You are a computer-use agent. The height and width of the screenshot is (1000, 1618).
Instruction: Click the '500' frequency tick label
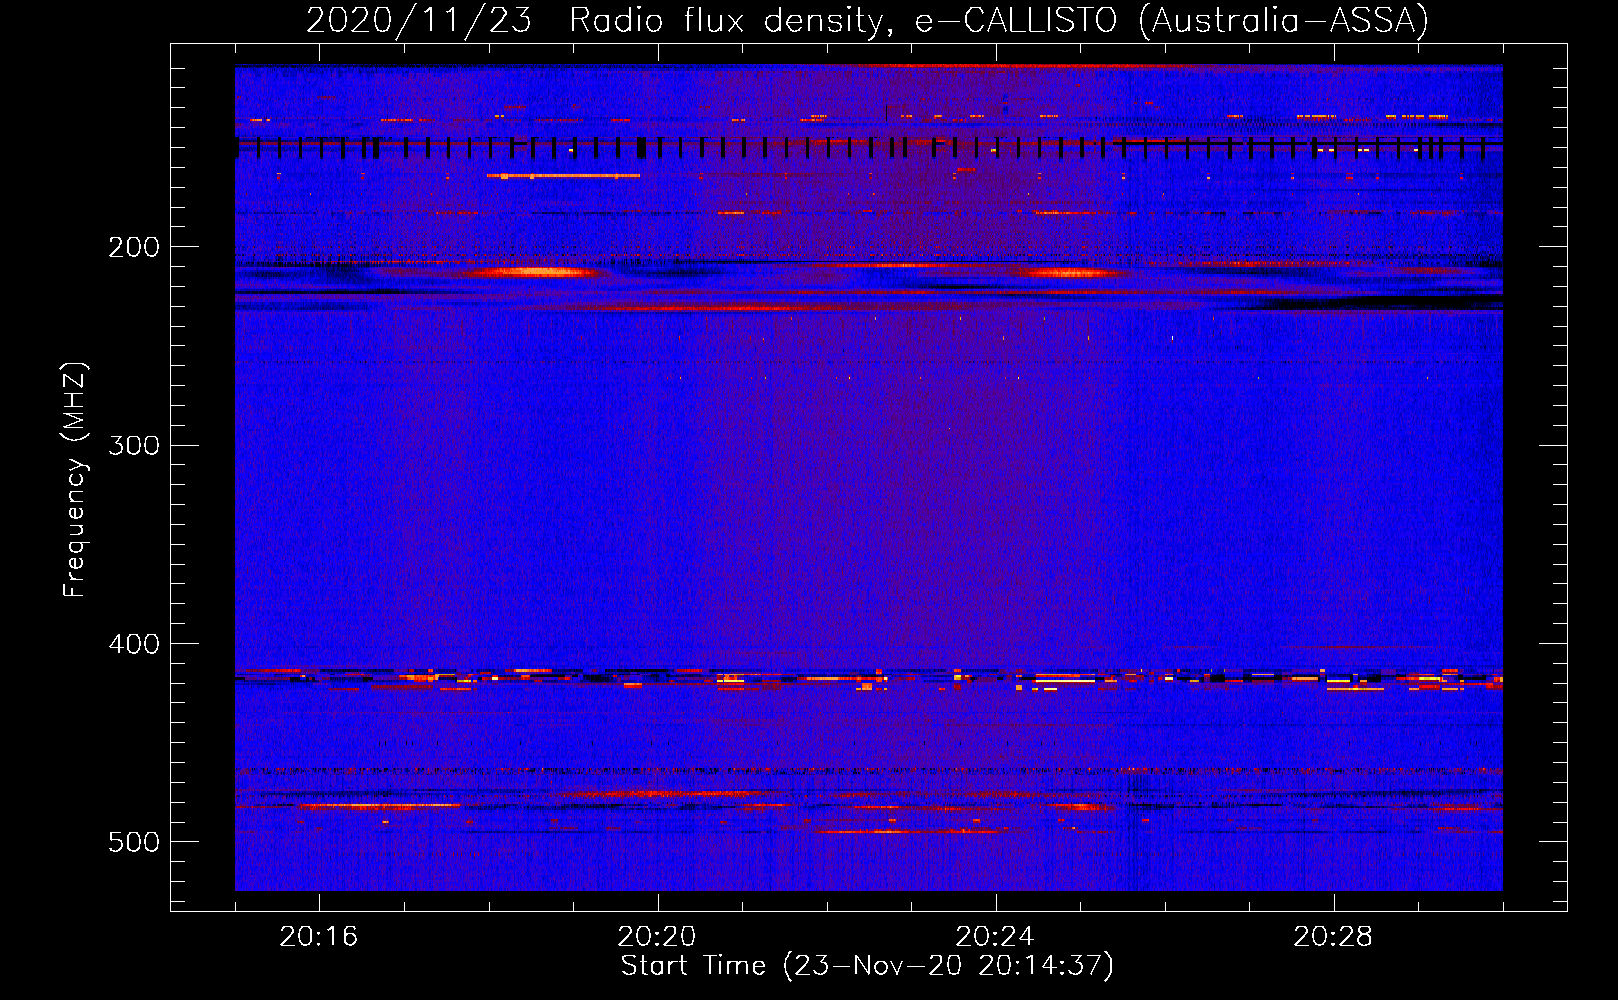pyautogui.click(x=134, y=842)
